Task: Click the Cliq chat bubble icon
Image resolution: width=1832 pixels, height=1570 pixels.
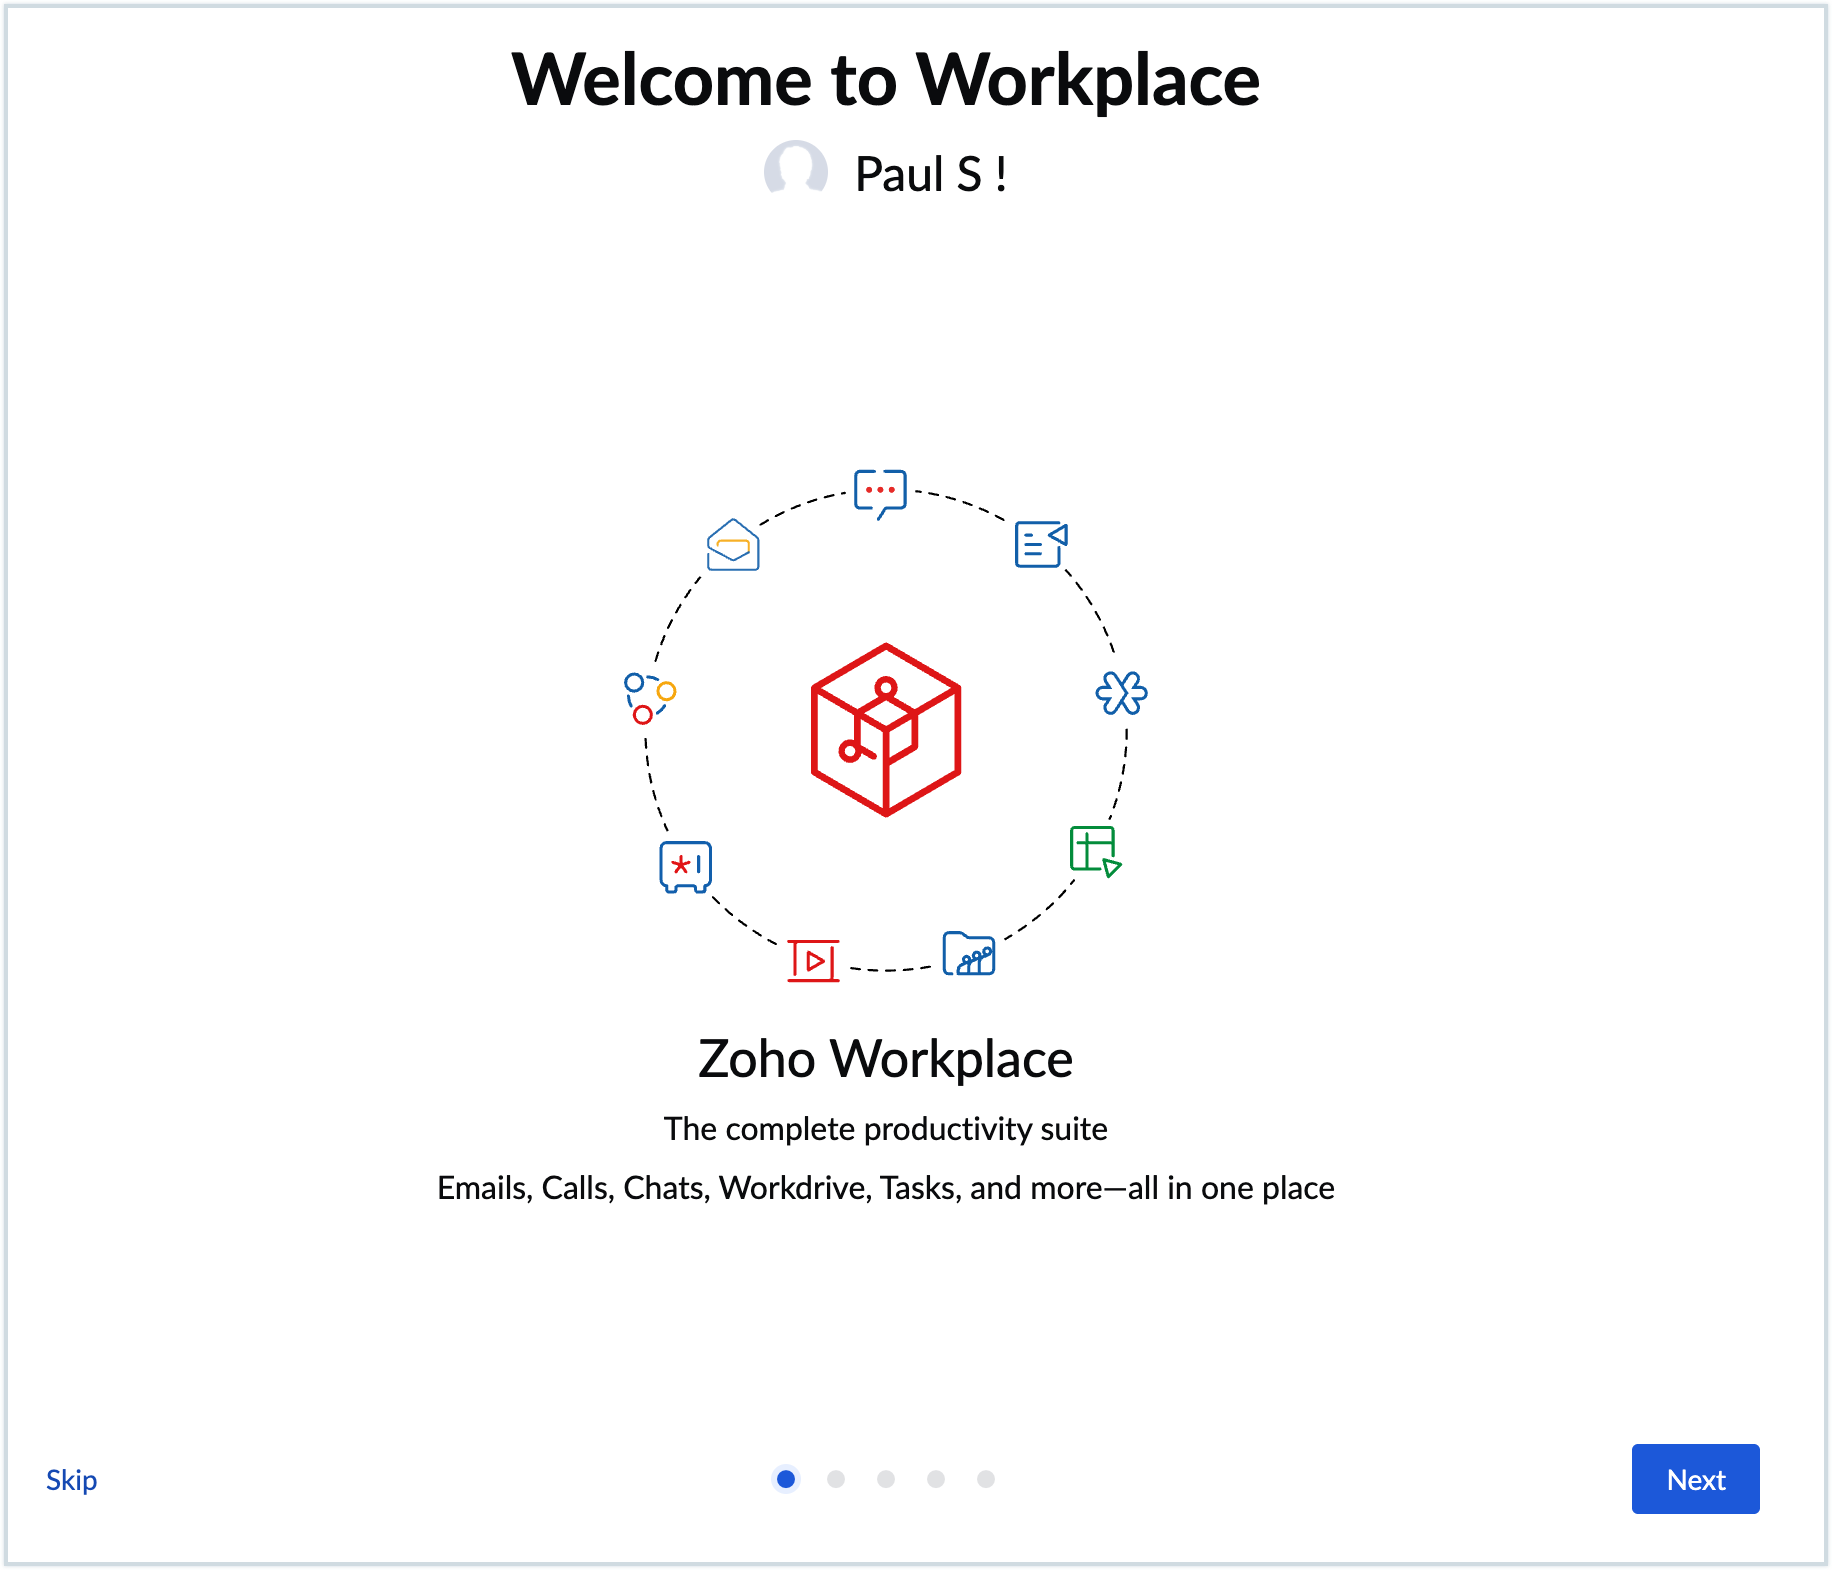Action: [881, 490]
